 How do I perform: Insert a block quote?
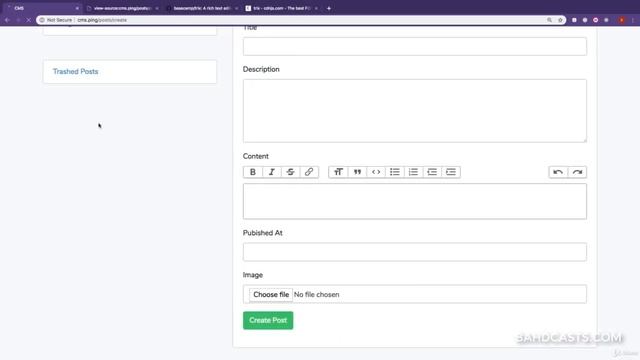(x=357, y=172)
